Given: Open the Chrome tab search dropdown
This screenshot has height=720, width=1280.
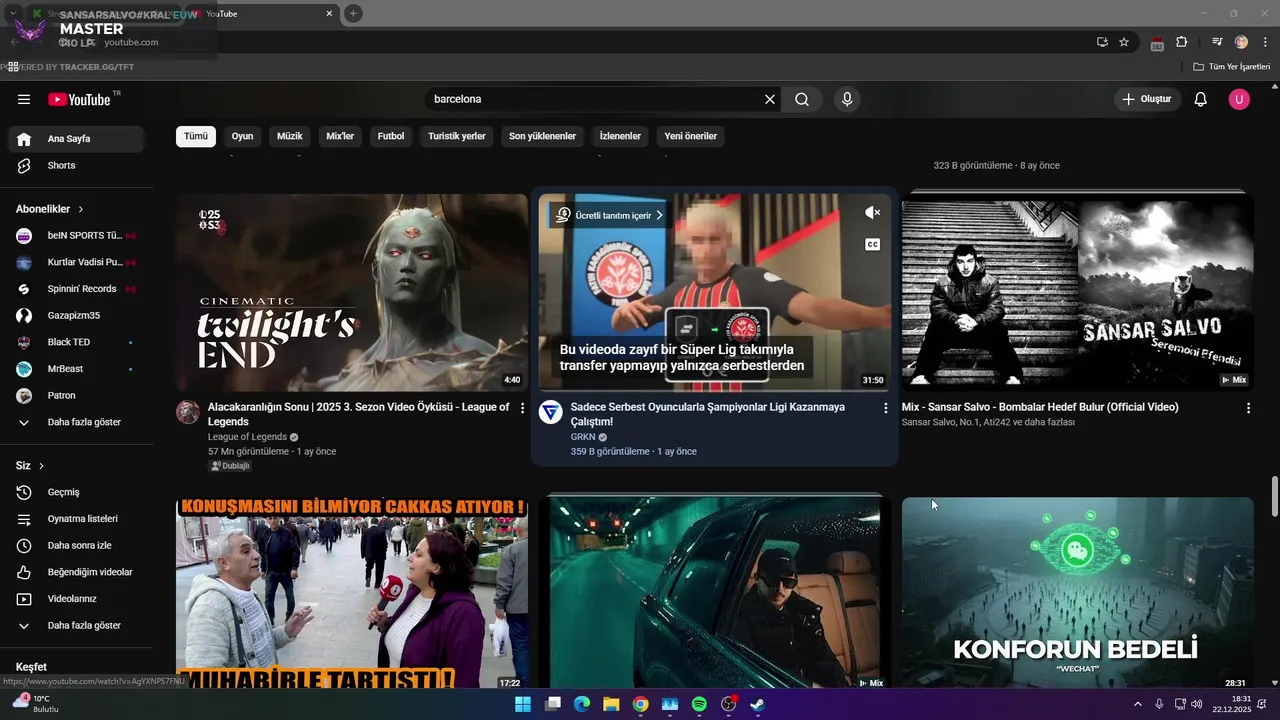Looking at the screenshot, I should [14, 14].
